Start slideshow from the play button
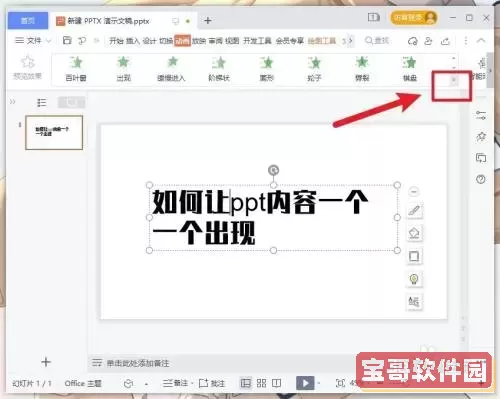500x399 pixels. click(x=305, y=383)
